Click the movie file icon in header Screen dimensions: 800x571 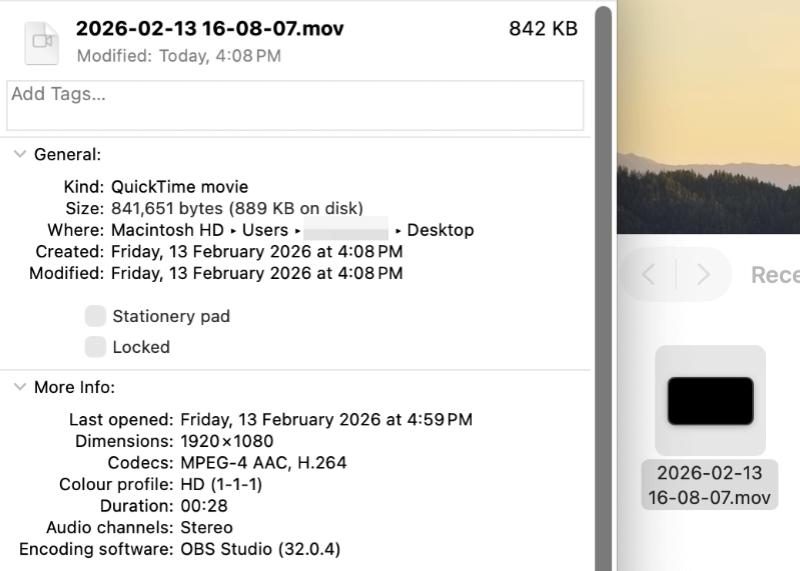41,41
